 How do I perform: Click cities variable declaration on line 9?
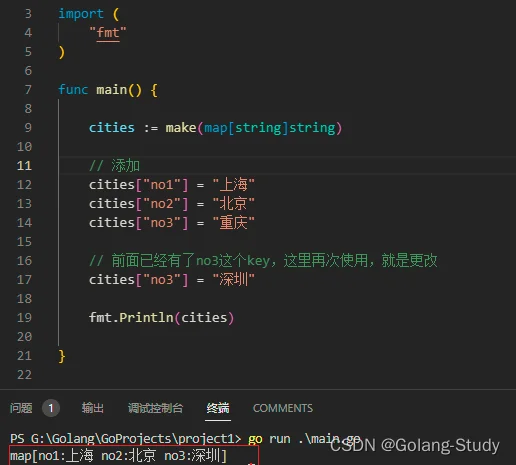tap(112, 128)
